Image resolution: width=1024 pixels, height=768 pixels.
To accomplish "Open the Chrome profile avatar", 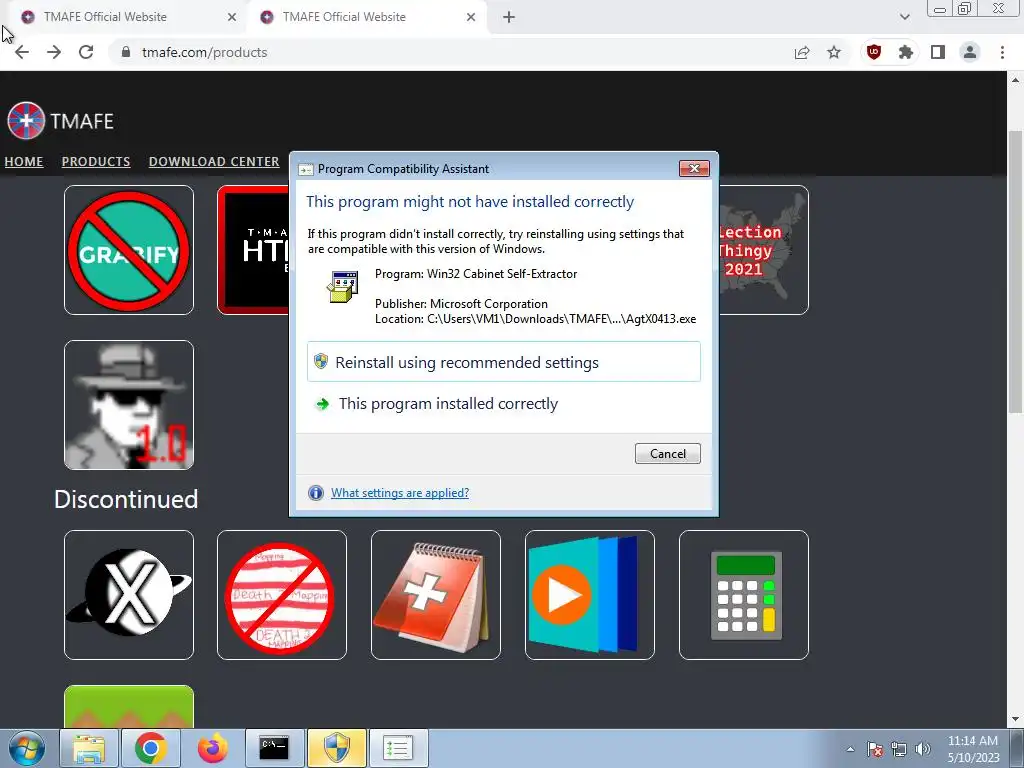I will pyautogui.click(x=970, y=52).
